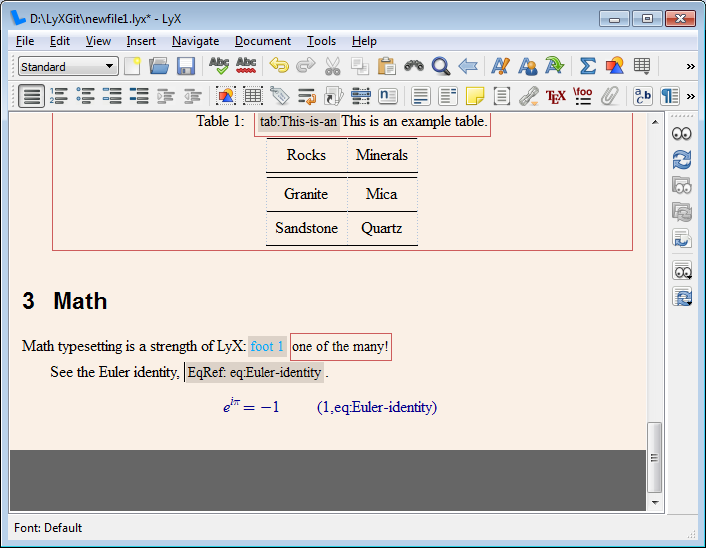The width and height of the screenshot is (706, 548).
Task: Click the Update document refresh icon
Action: pos(682,159)
